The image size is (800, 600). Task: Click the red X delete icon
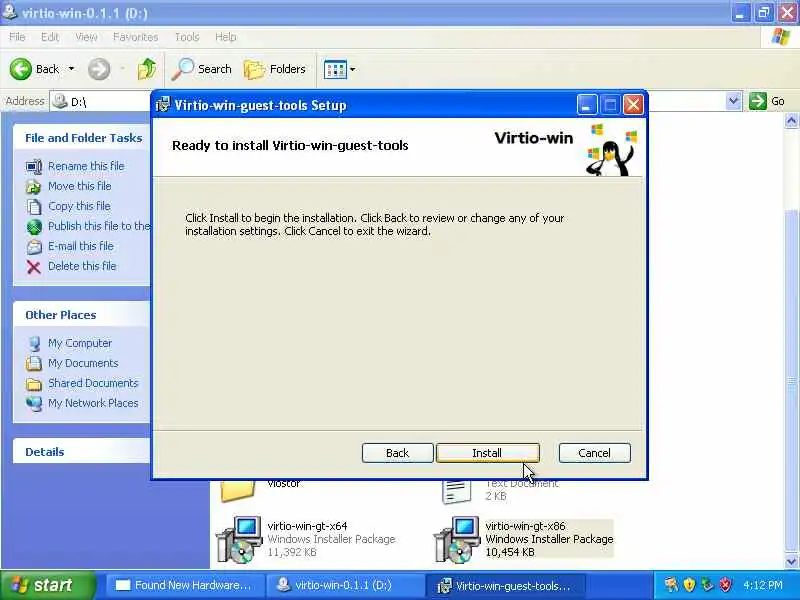pos(34,267)
